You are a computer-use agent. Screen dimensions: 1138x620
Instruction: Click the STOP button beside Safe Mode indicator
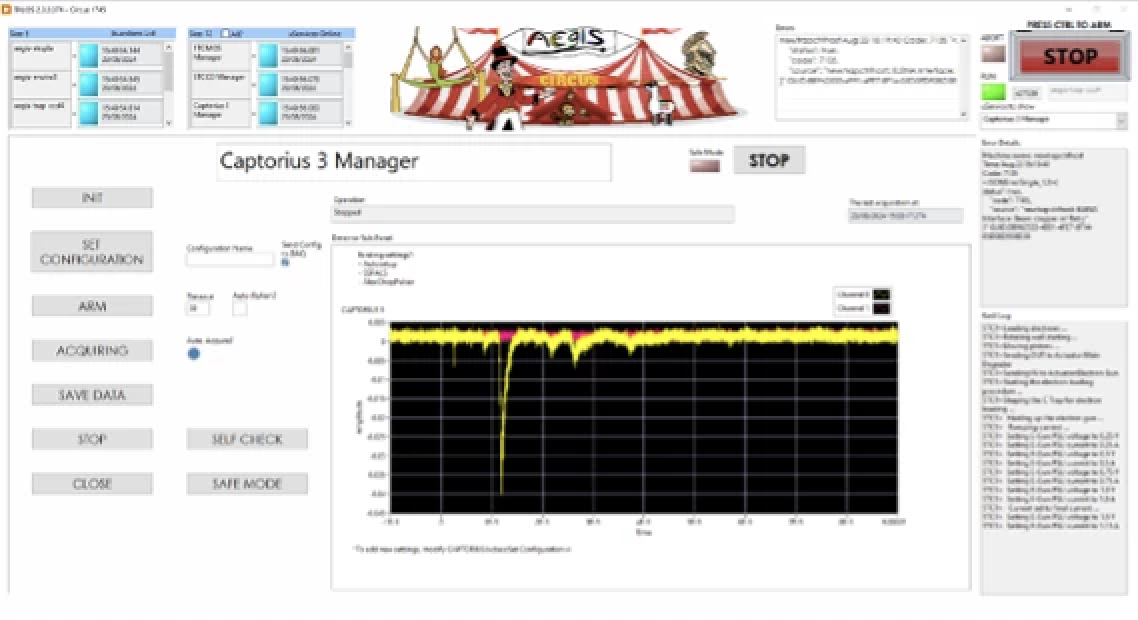click(x=769, y=160)
